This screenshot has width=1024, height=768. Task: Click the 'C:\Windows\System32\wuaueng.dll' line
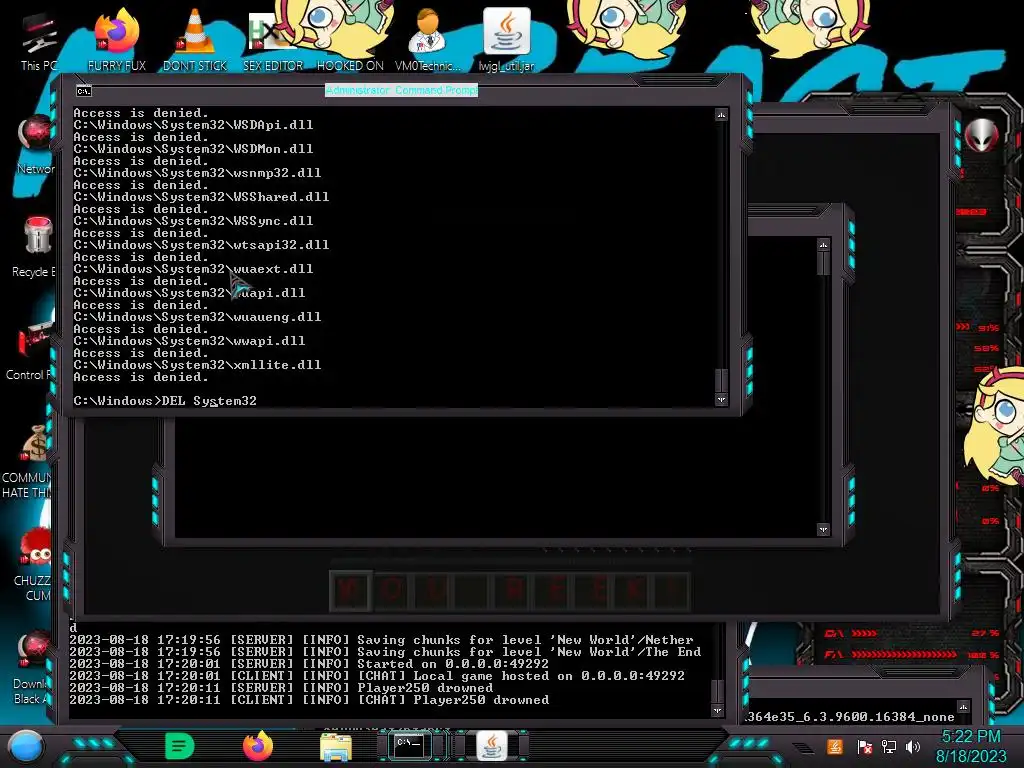(197, 317)
